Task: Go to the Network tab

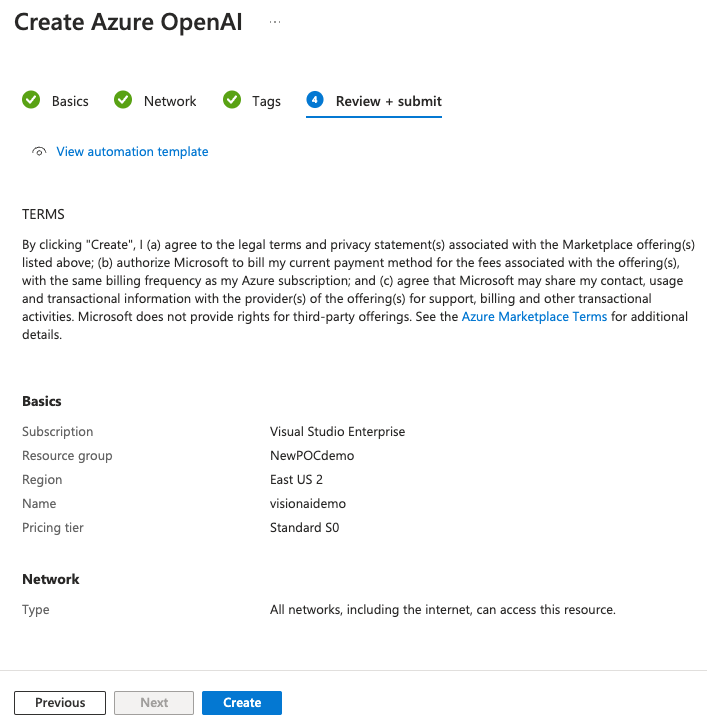Action: pyautogui.click(x=170, y=101)
